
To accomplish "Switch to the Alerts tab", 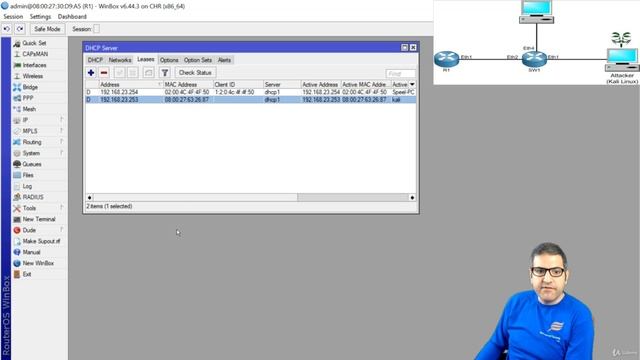I will point(224,60).
